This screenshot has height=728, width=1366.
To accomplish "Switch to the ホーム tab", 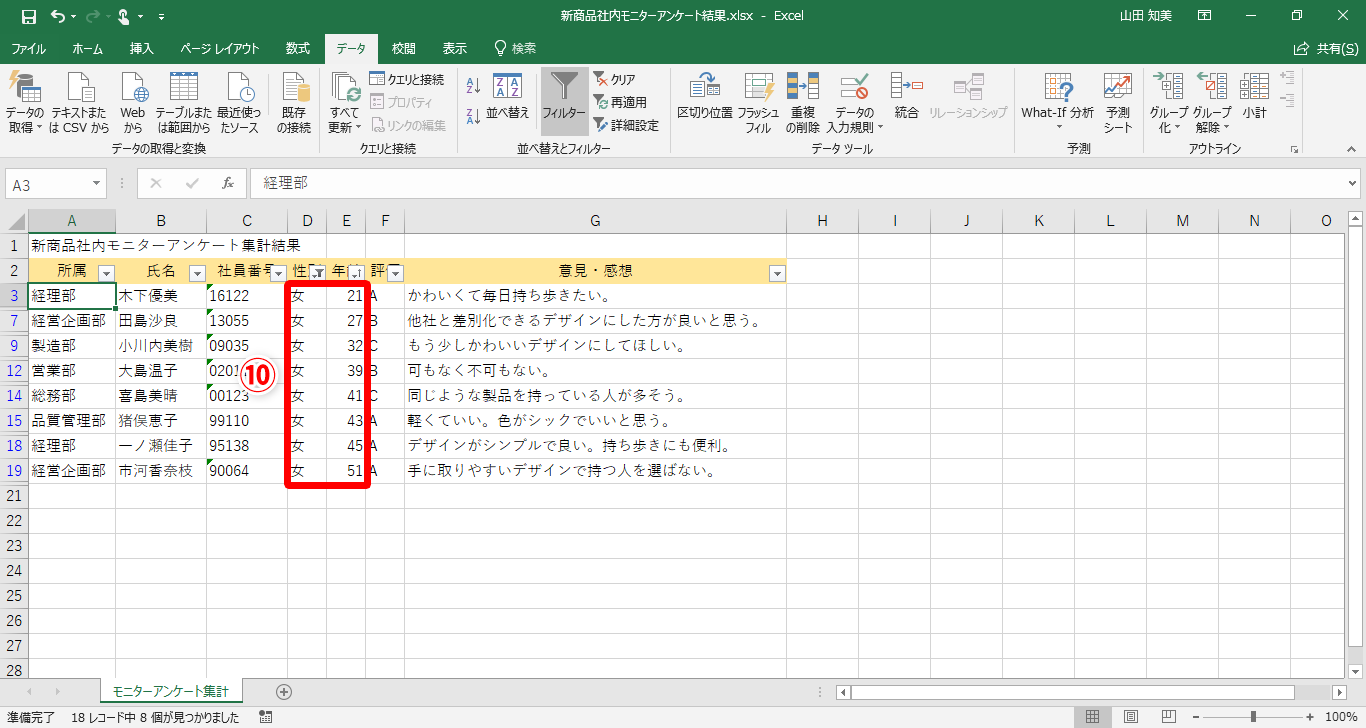I will click(x=87, y=48).
